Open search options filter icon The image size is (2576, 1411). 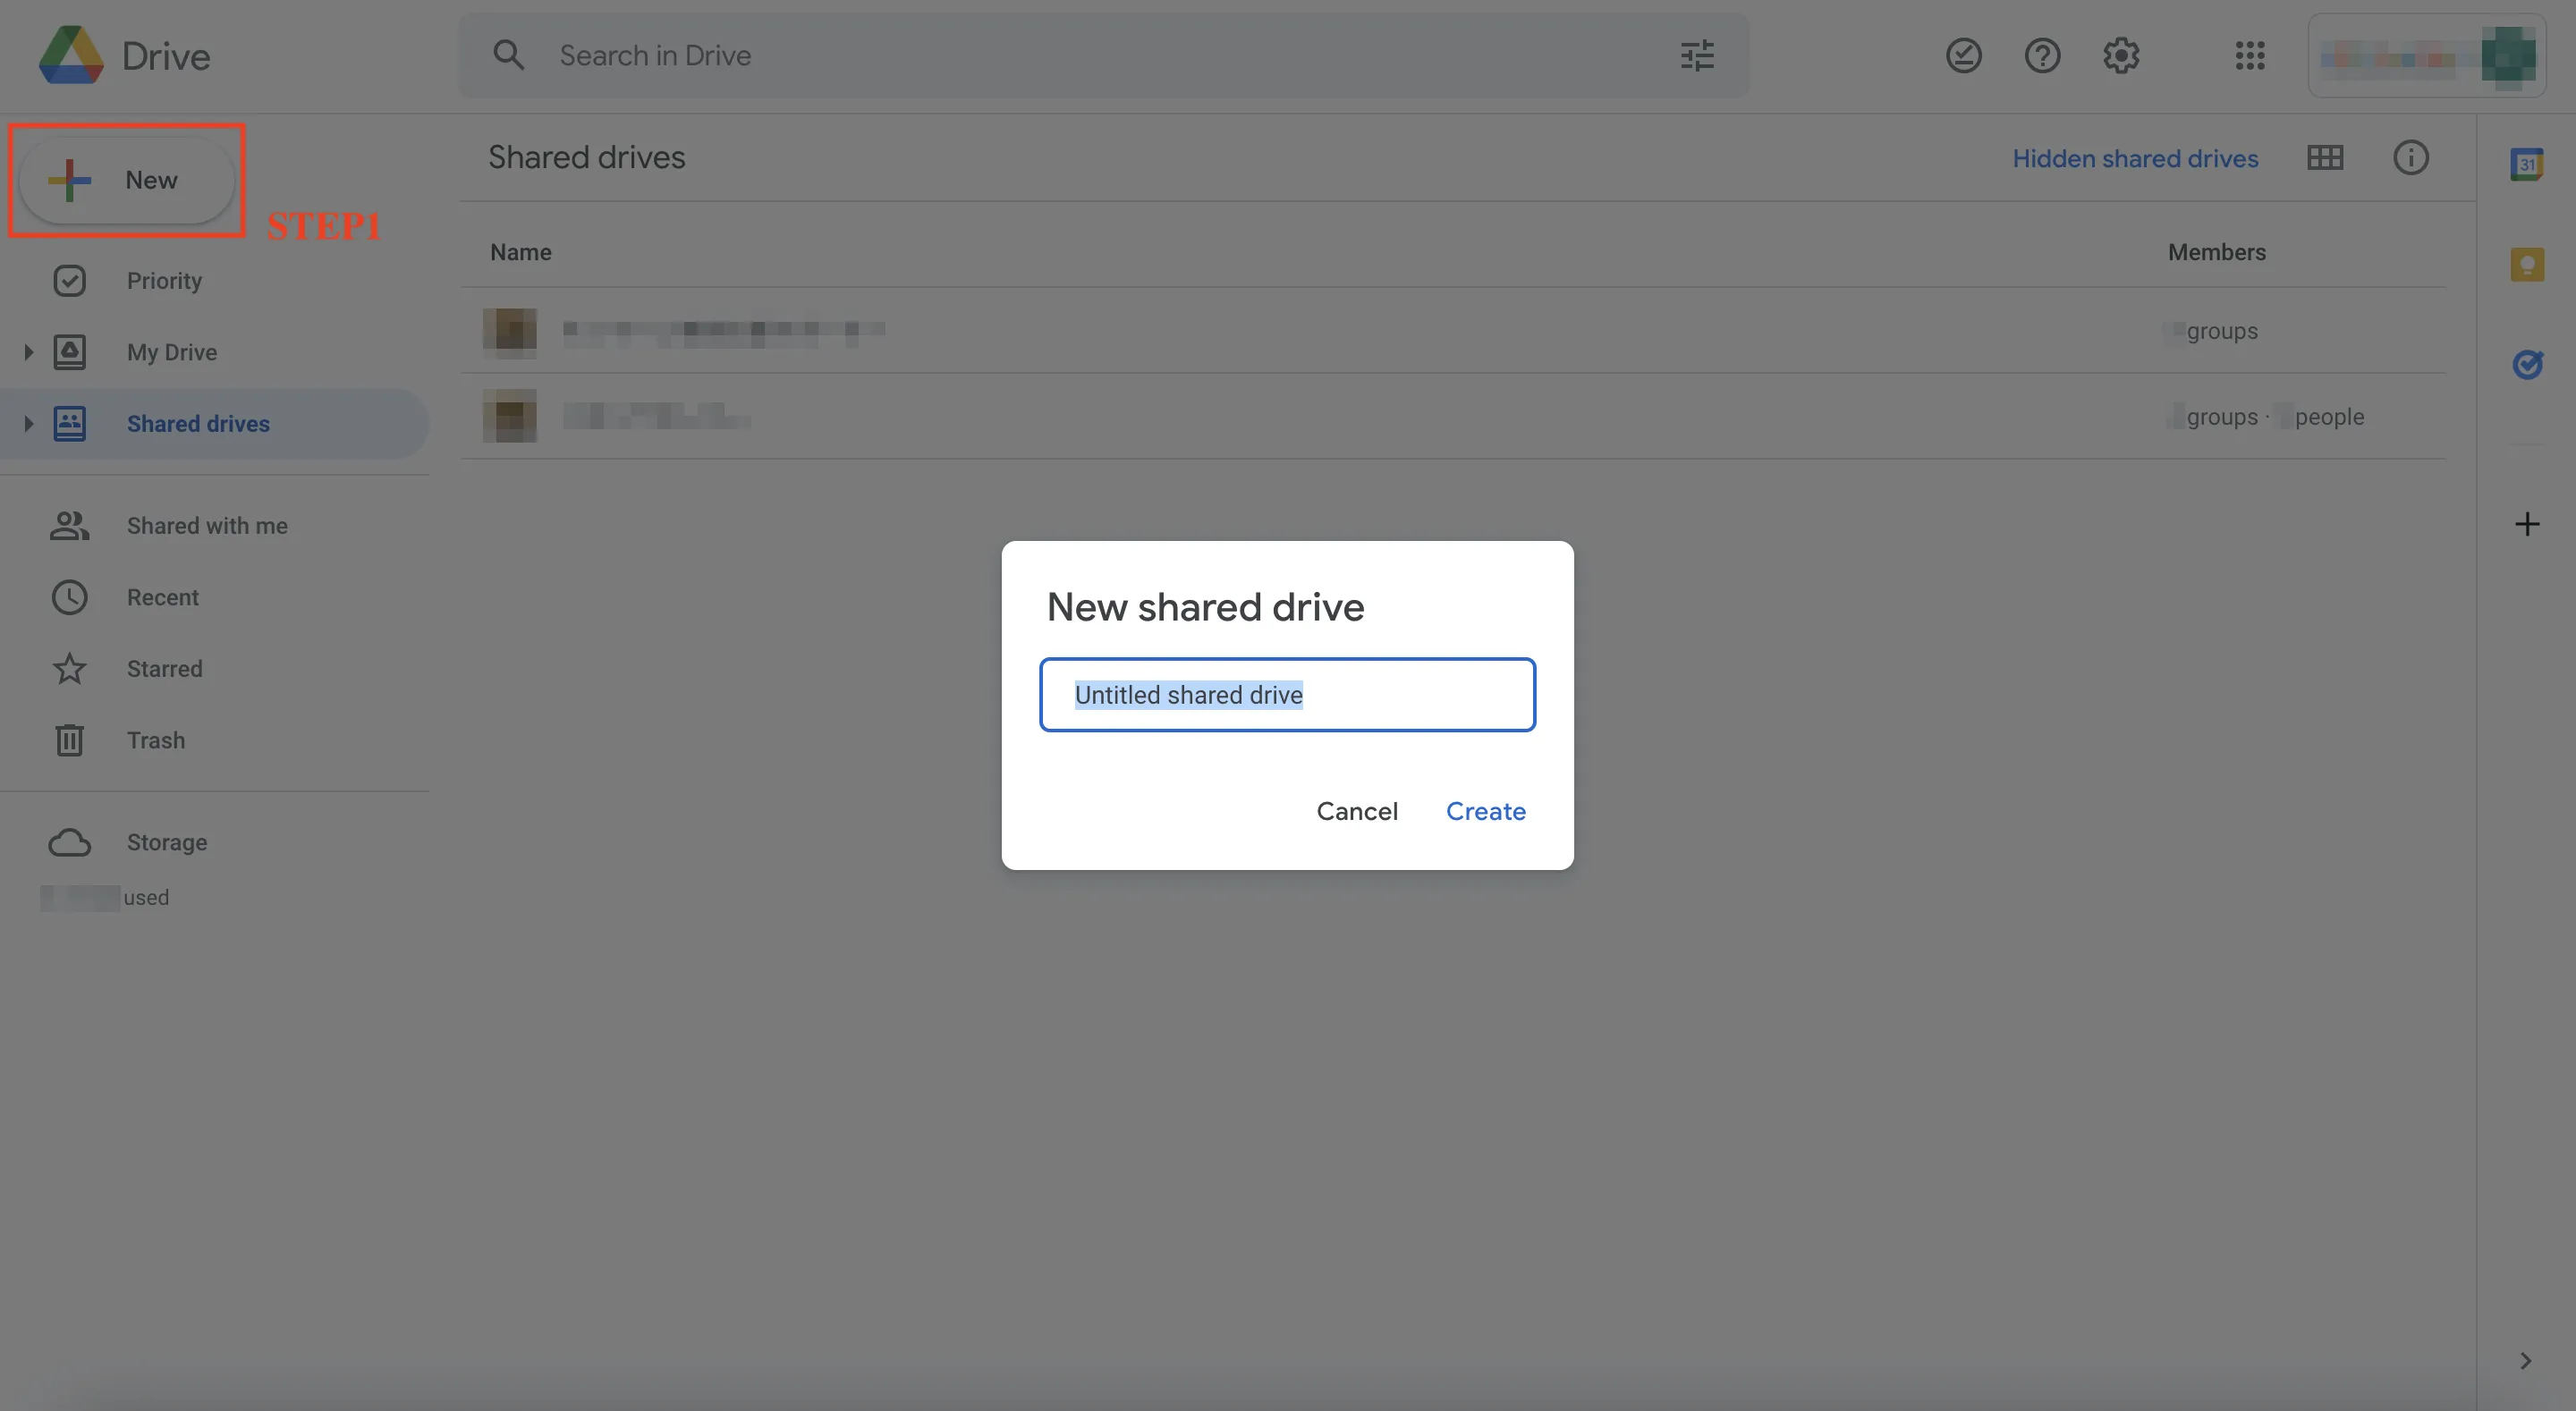coord(1697,56)
